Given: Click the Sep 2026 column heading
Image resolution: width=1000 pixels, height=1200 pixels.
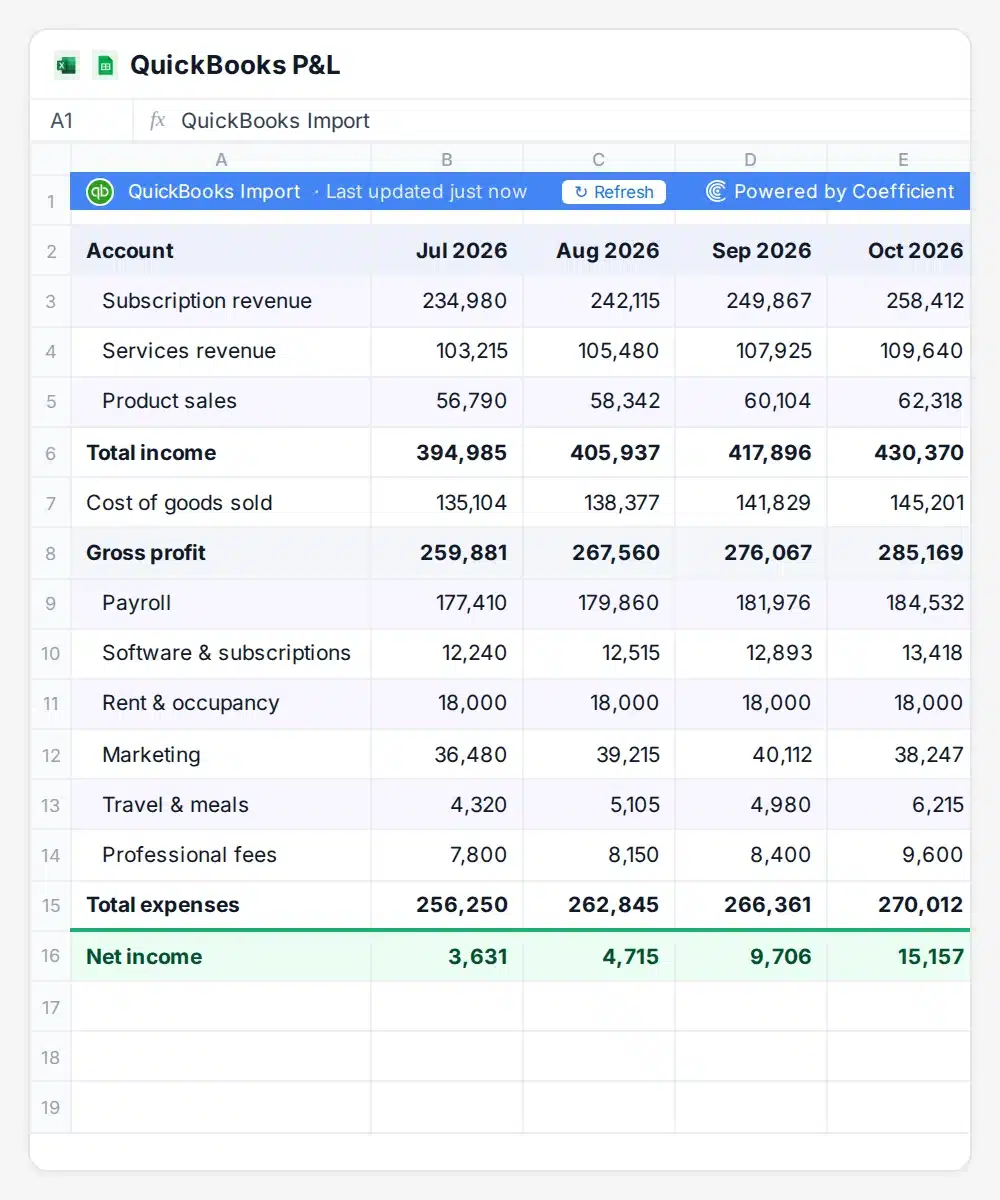Looking at the screenshot, I should coord(751,251).
